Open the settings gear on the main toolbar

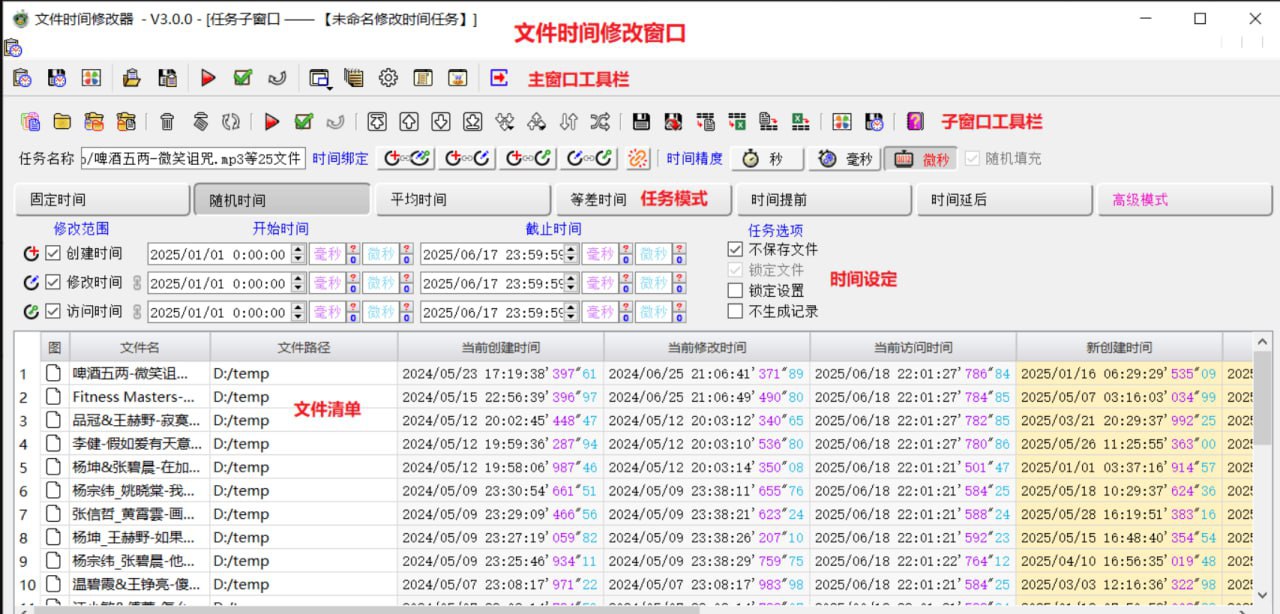click(387, 77)
